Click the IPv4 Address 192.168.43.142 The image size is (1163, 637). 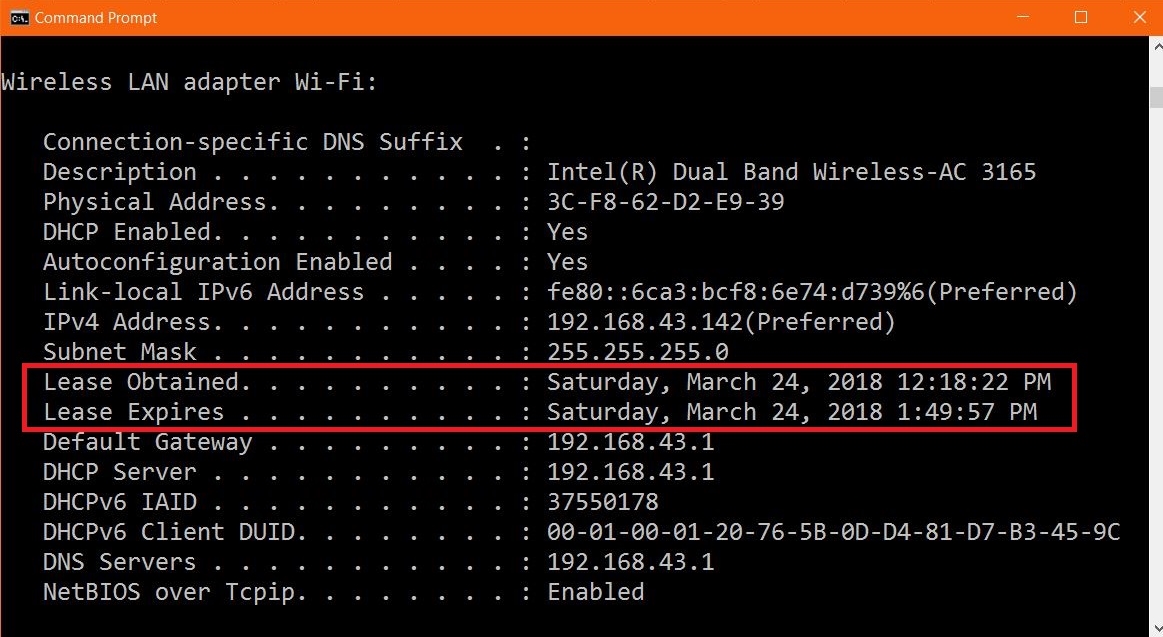[x=645, y=322]
